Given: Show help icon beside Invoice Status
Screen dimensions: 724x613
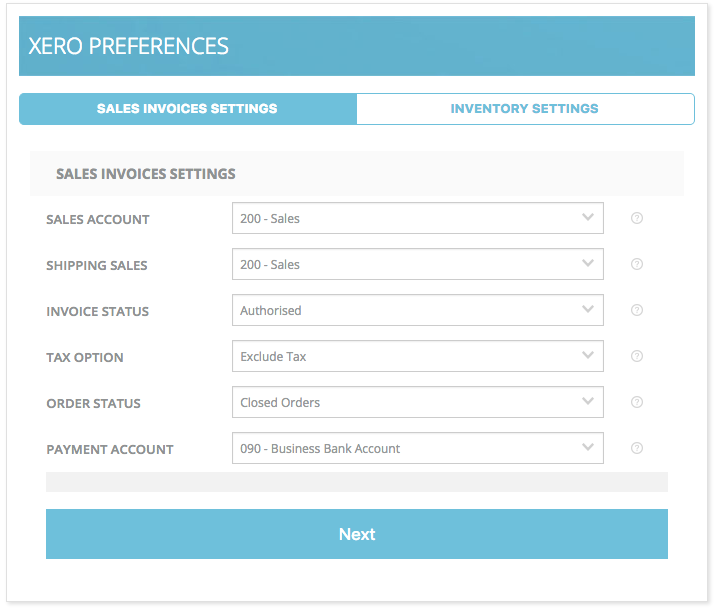Looking at the screenshot, I should [637, 310].
